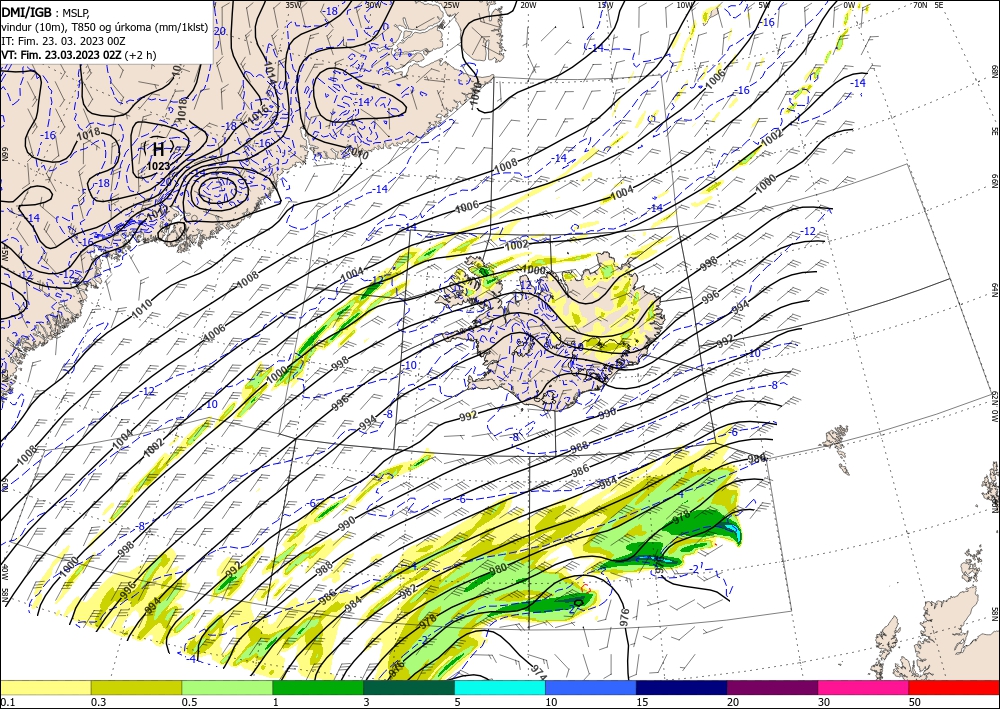Click the H high-pressure marker over Greenland
The height and width of the screenshot is (709, 1000).
[158, 150]
